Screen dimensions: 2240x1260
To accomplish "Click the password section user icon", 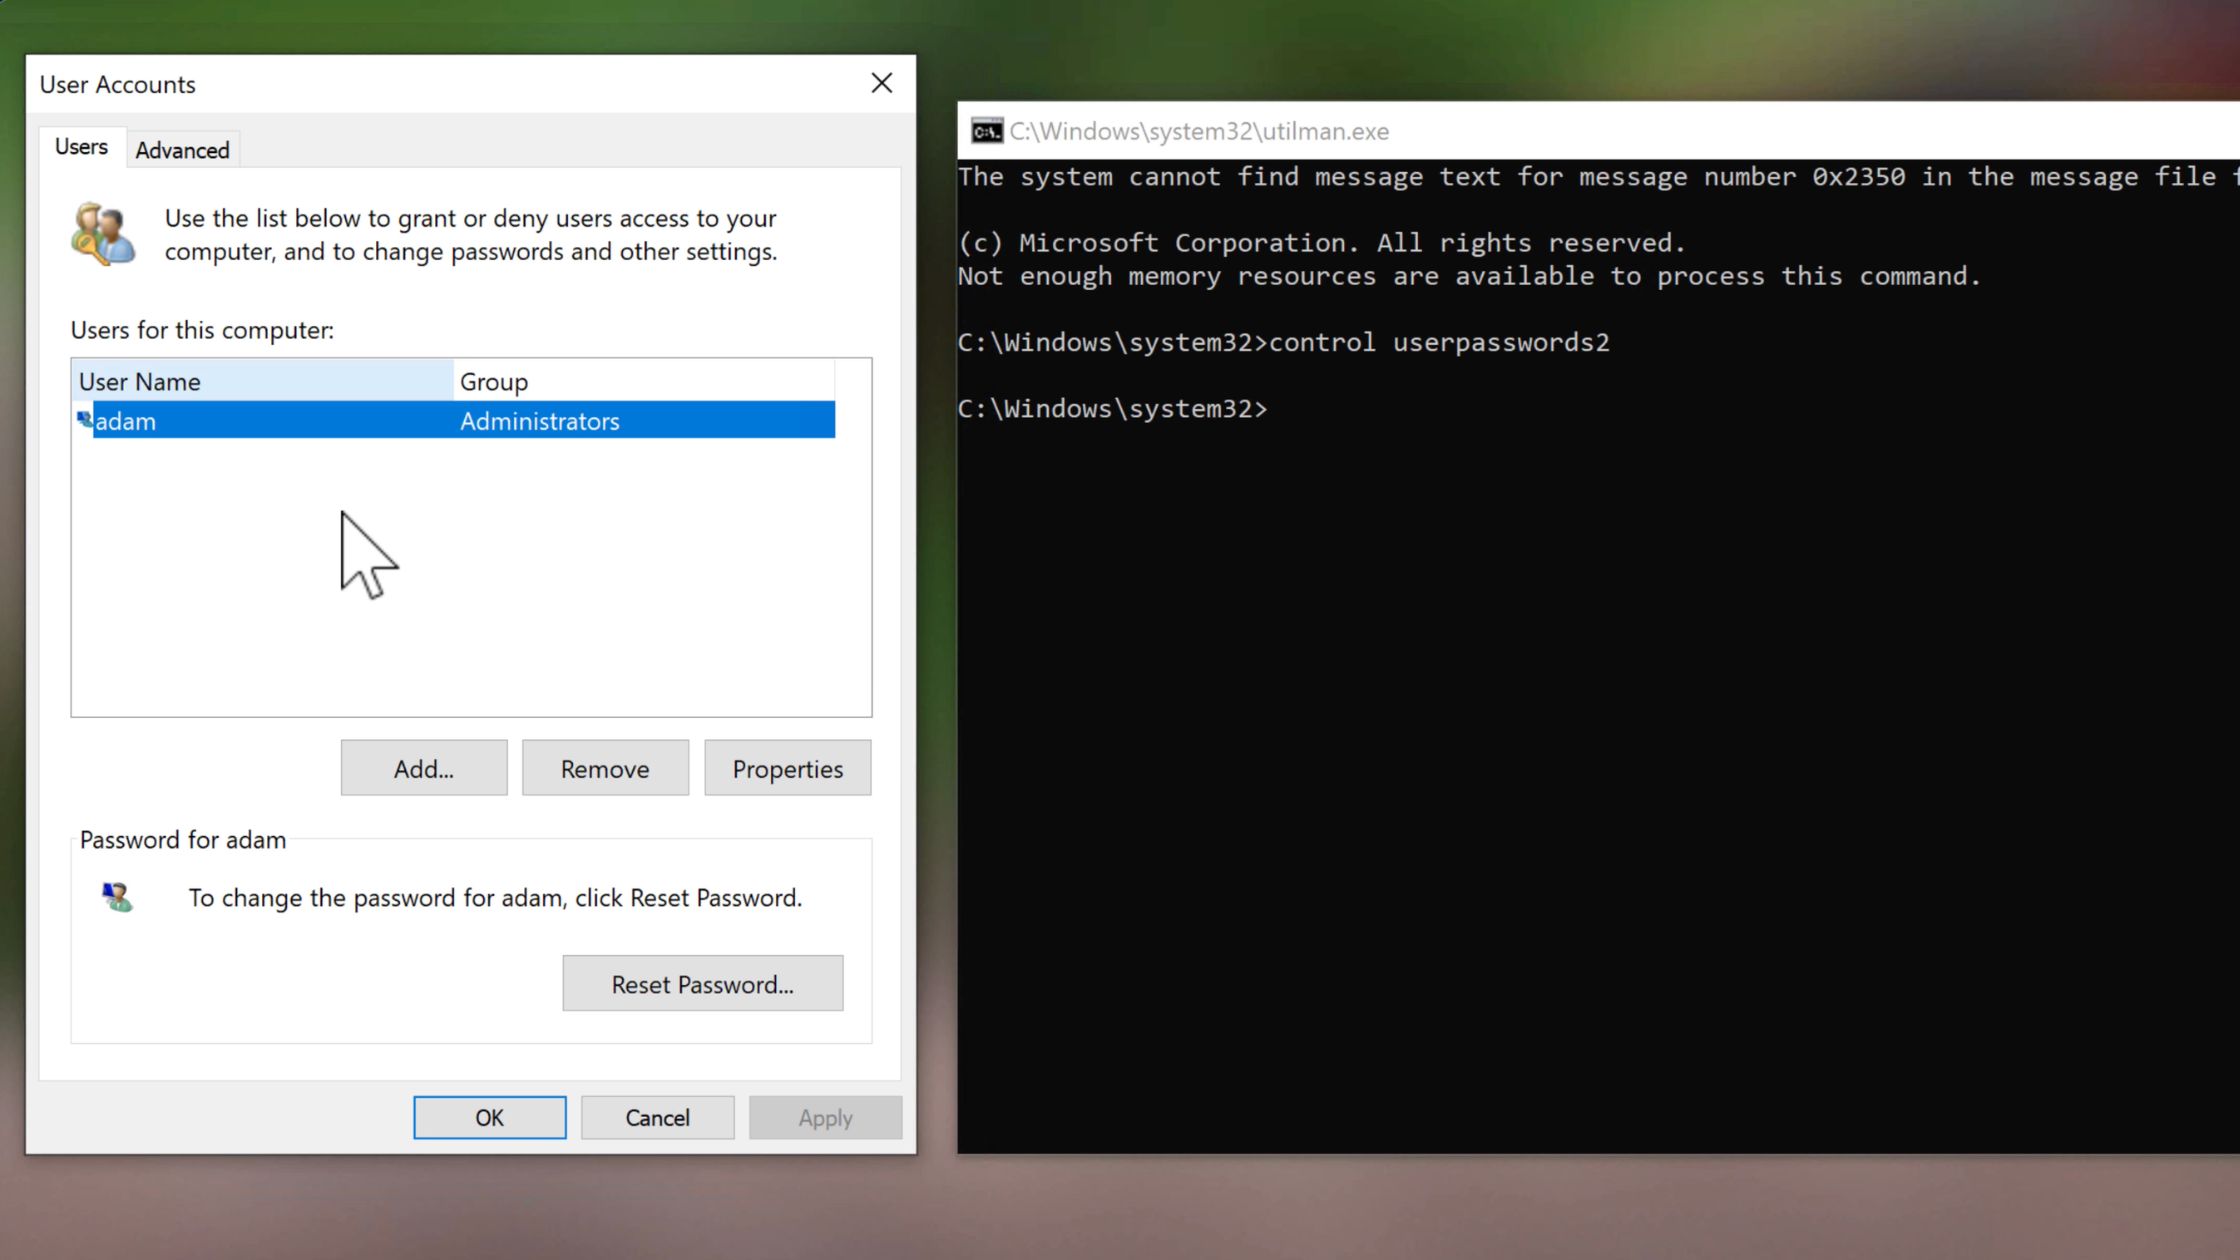I will 117,897.
